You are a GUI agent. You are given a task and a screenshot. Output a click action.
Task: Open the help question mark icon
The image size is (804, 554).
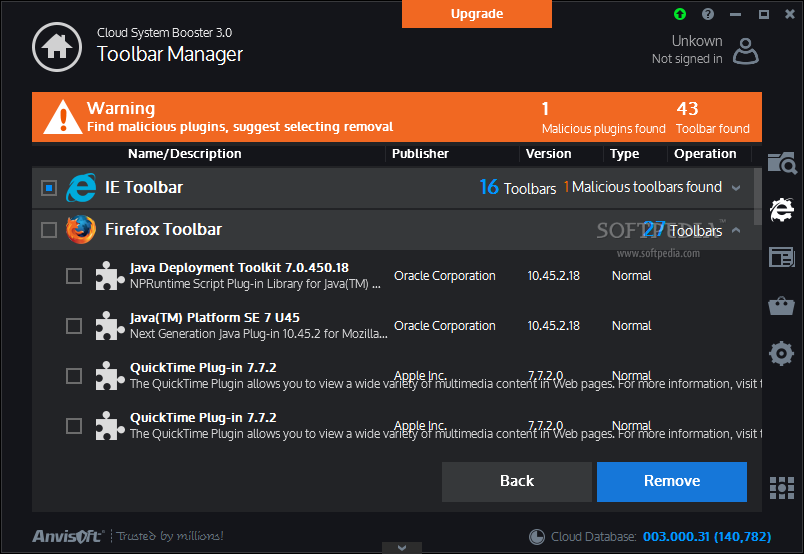[708, 14]
